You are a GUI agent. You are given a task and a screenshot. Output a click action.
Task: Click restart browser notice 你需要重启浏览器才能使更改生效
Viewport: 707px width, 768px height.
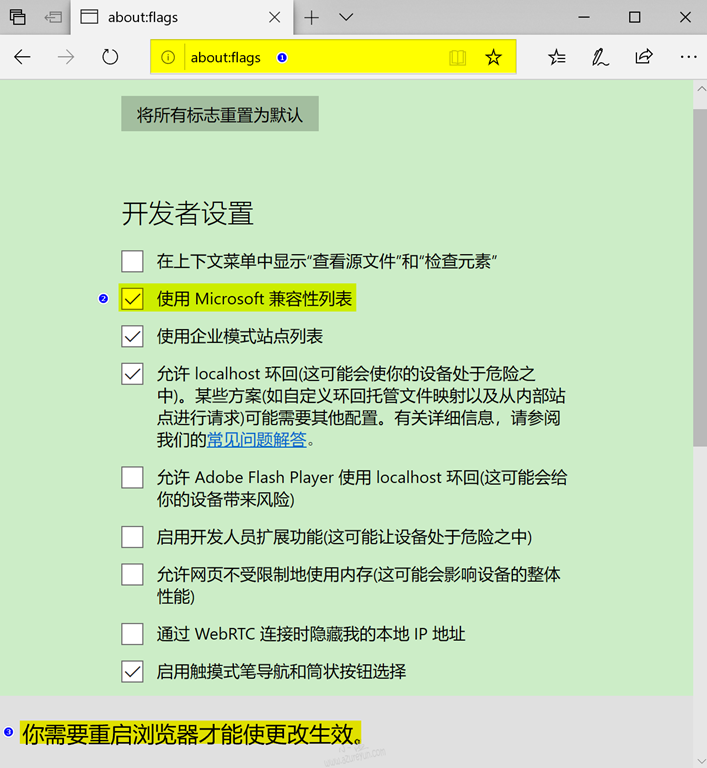191,734
